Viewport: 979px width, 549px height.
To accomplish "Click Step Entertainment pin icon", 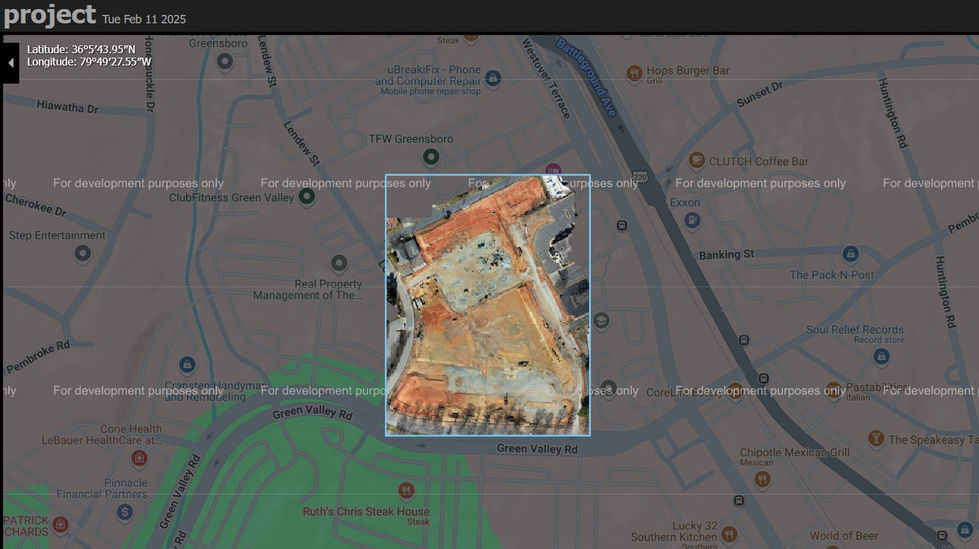I will pos(82,254).
